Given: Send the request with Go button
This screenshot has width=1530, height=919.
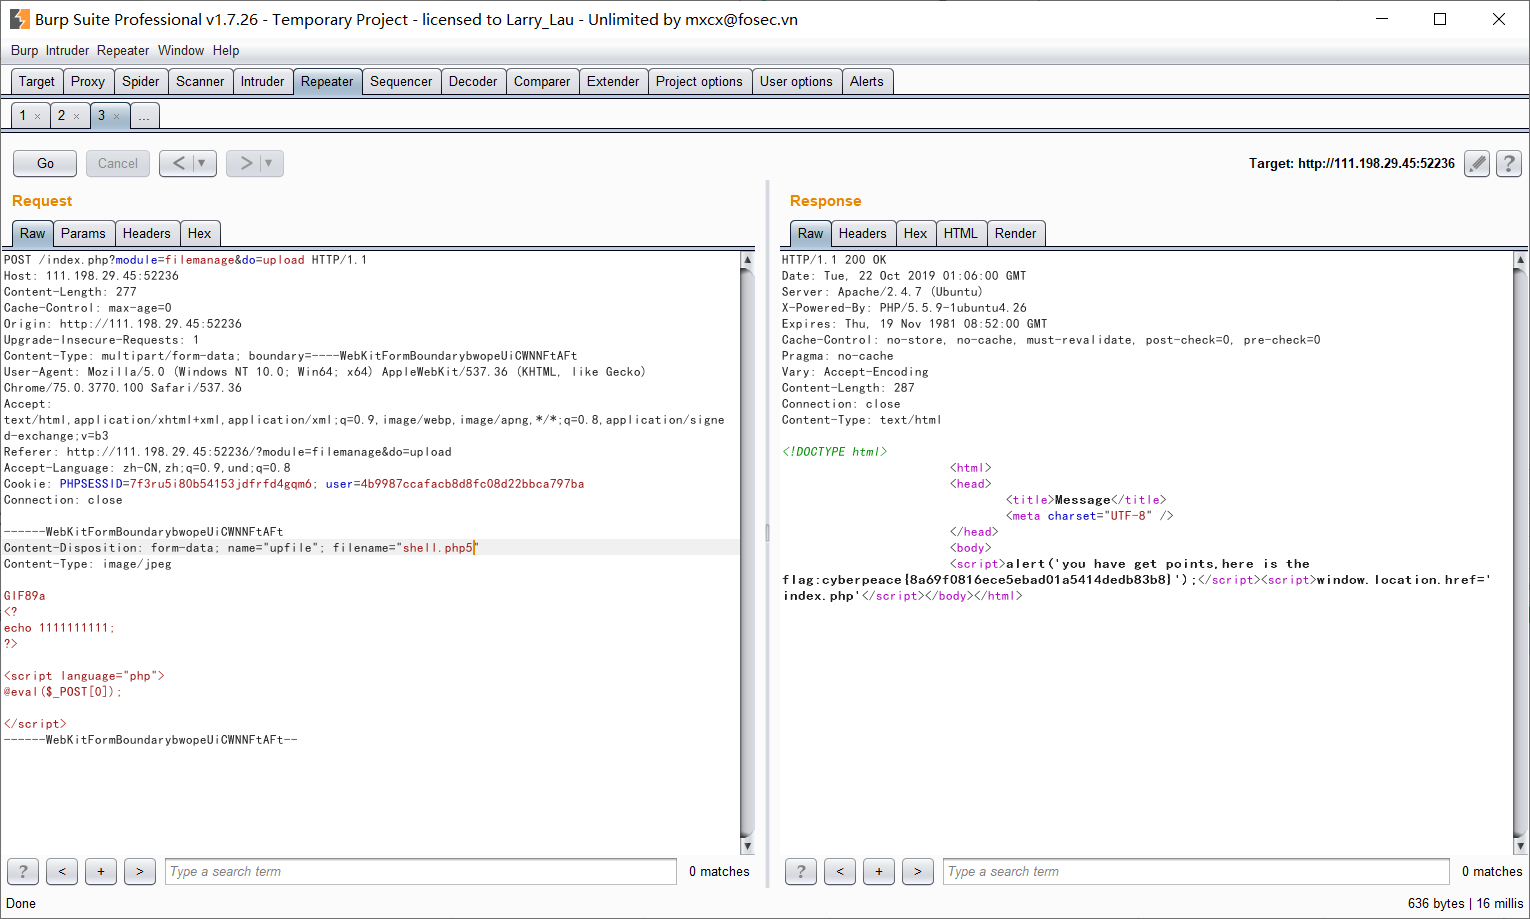Looking at the screenshot, I should [45, 163].
